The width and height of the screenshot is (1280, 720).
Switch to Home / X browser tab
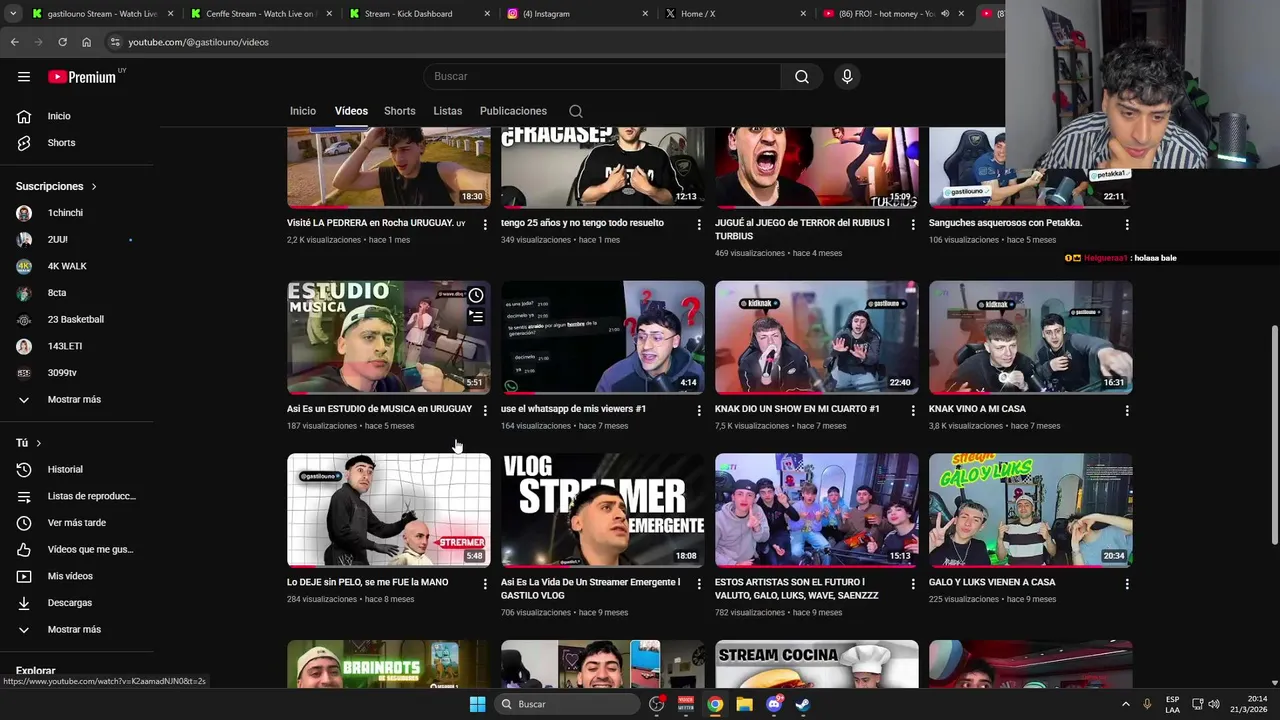pos(735,14)
